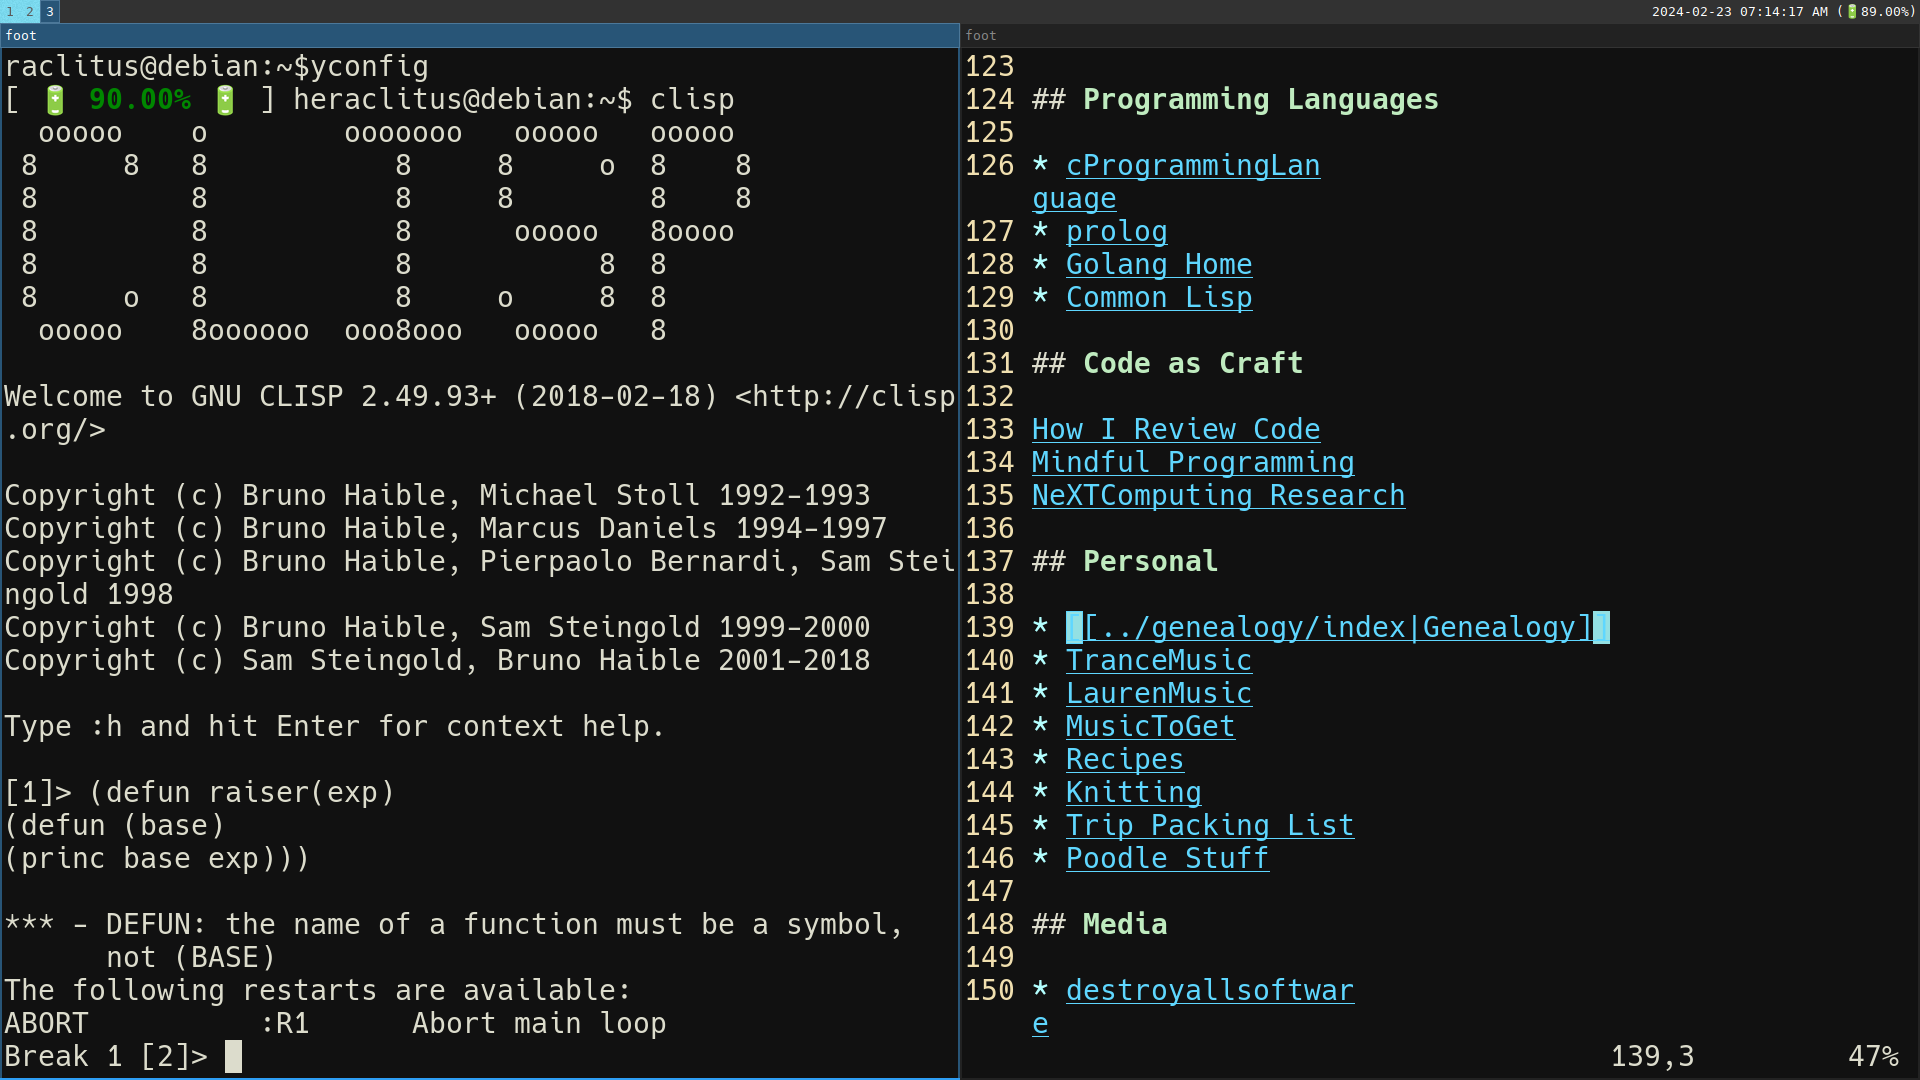Viewport: 1920px width, 1080px height.
Task: Open the Recipes wiki link
Action: pyautogui.click(x=1124, y=760)
